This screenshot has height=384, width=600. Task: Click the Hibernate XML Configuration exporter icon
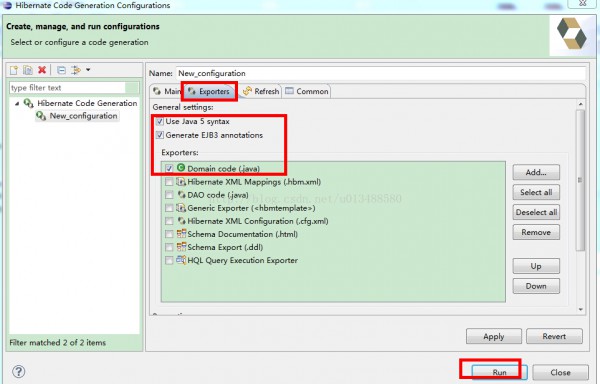181,221
